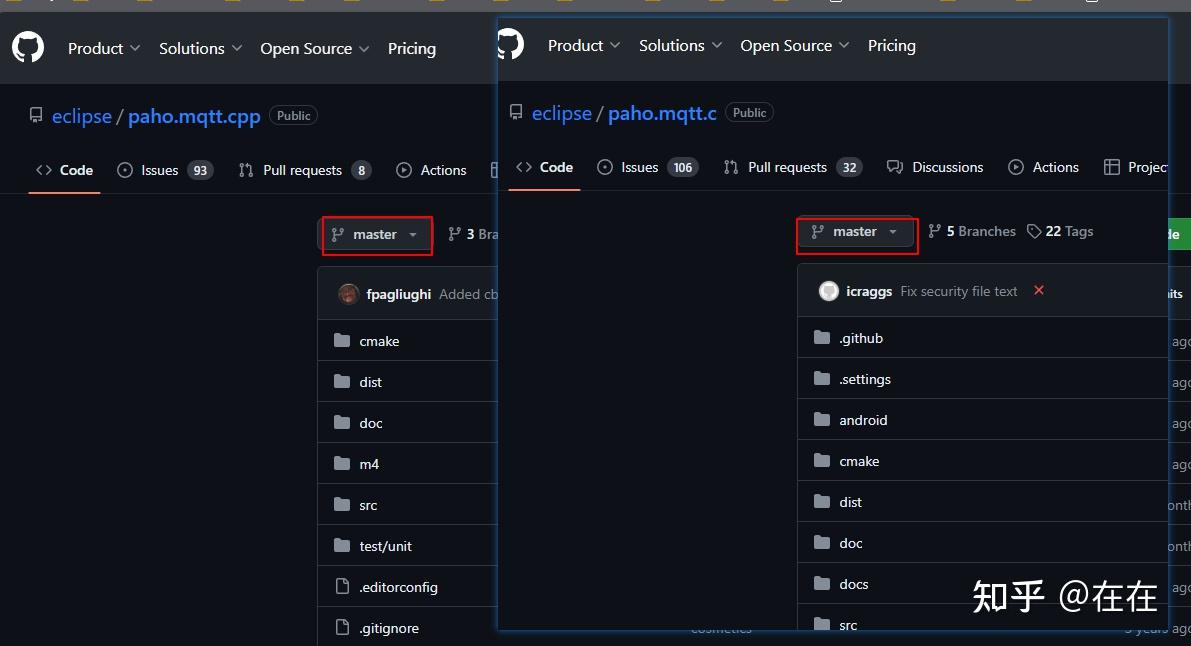
Task: Click folder icon next to .github
Action: (822, 337)
